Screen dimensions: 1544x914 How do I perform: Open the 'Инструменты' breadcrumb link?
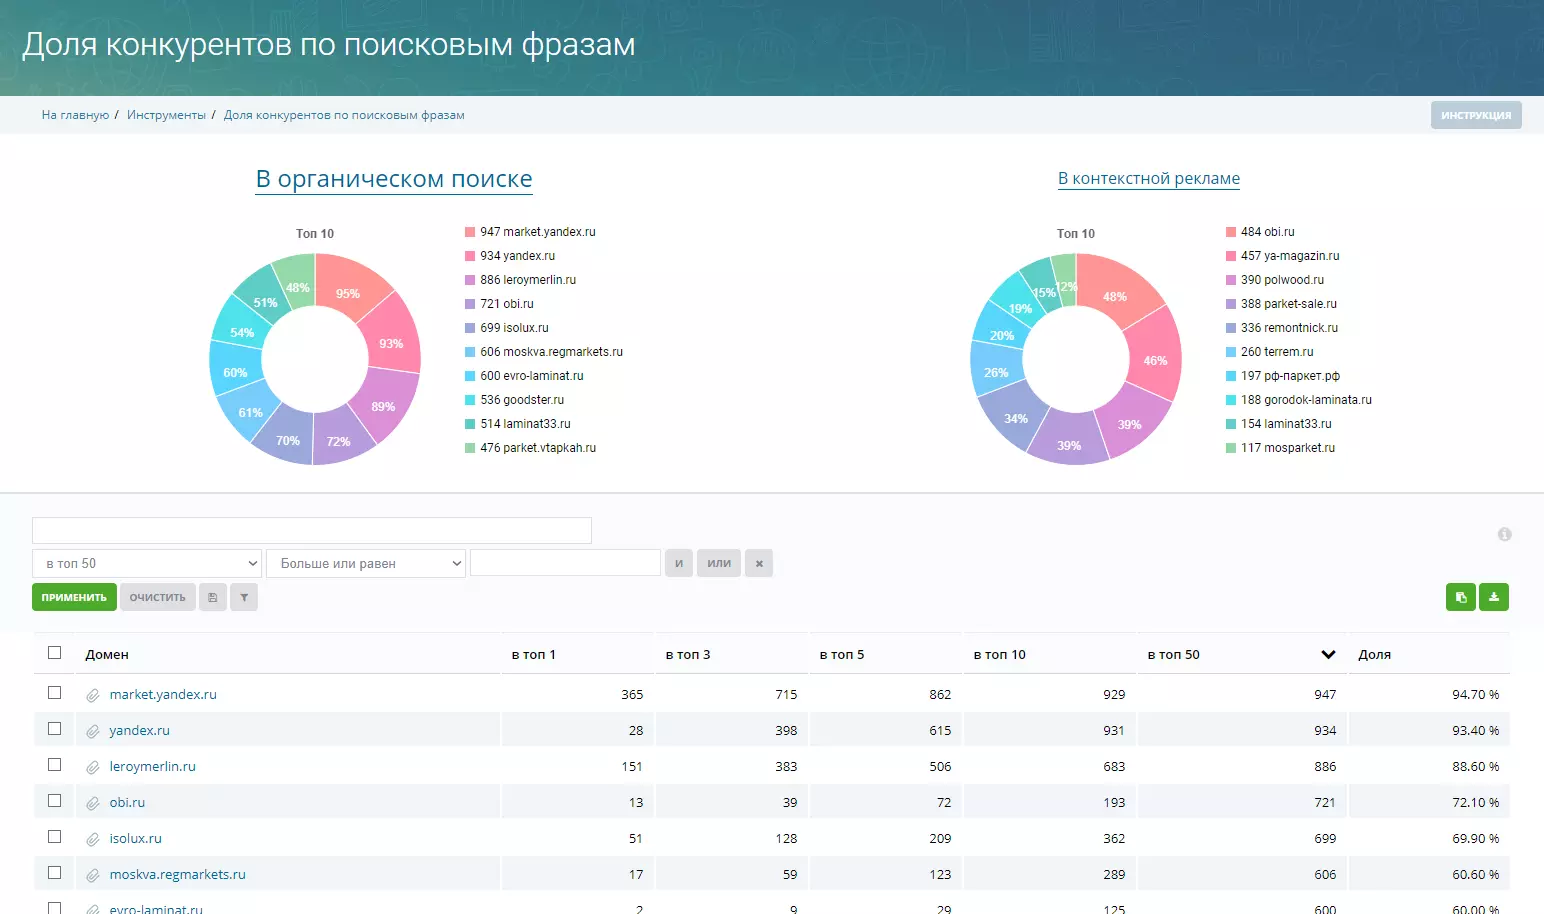[x=166, y=115]
